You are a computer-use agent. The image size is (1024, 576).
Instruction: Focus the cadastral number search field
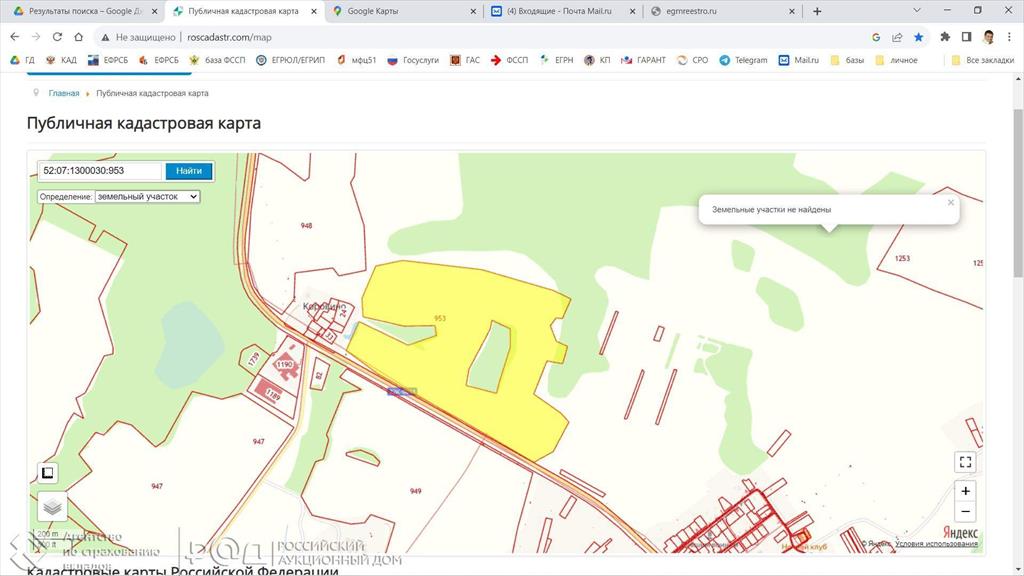pos(99,171)
